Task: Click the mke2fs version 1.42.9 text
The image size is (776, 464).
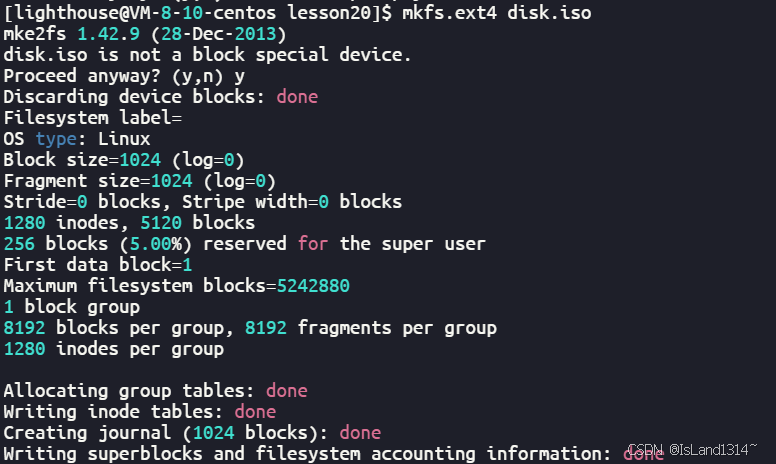Action: [x=108, y=34]
